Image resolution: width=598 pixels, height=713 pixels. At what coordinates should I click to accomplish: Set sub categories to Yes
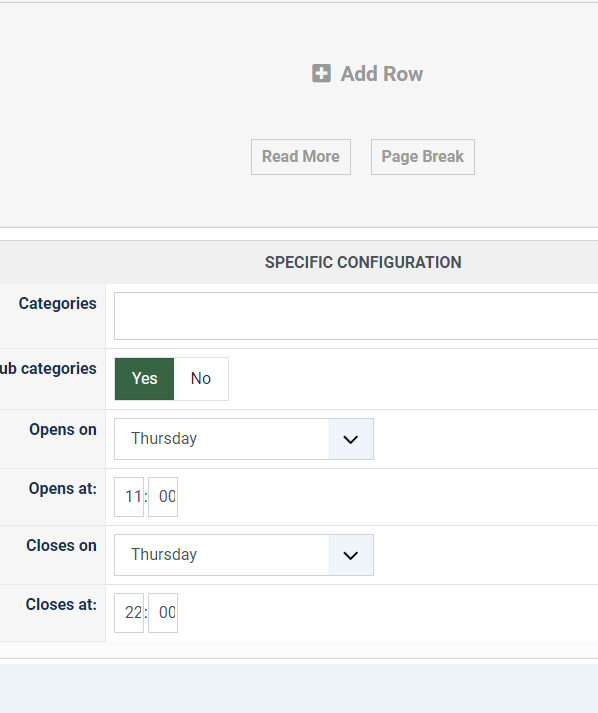tap(144, 379)
